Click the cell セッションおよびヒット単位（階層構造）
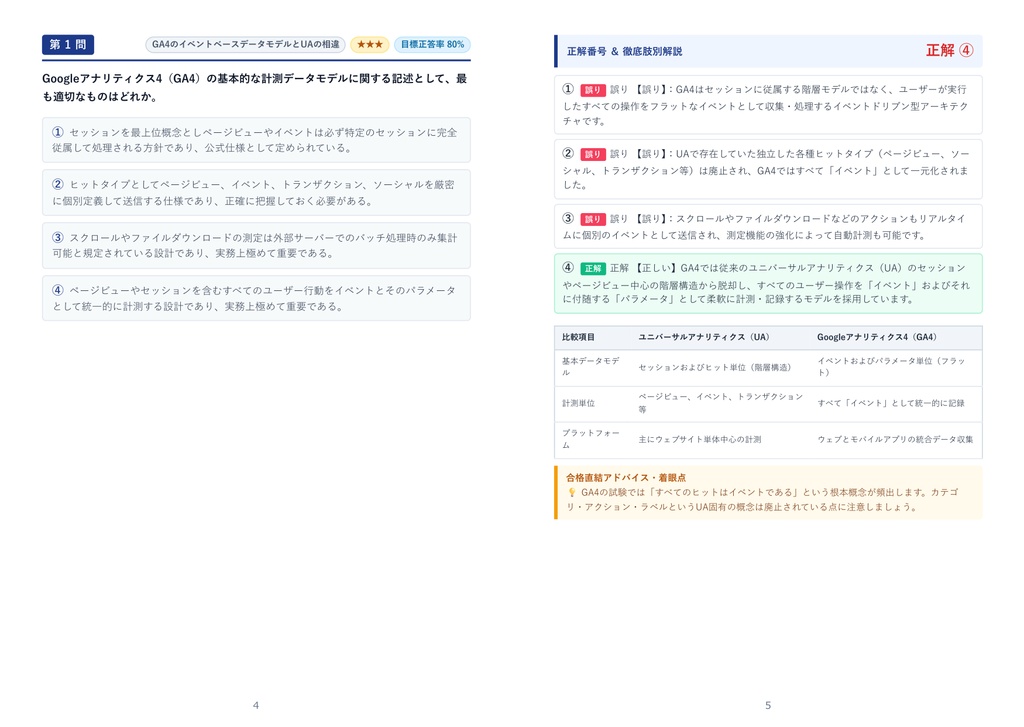1024x727 pixels. [714, 367]
